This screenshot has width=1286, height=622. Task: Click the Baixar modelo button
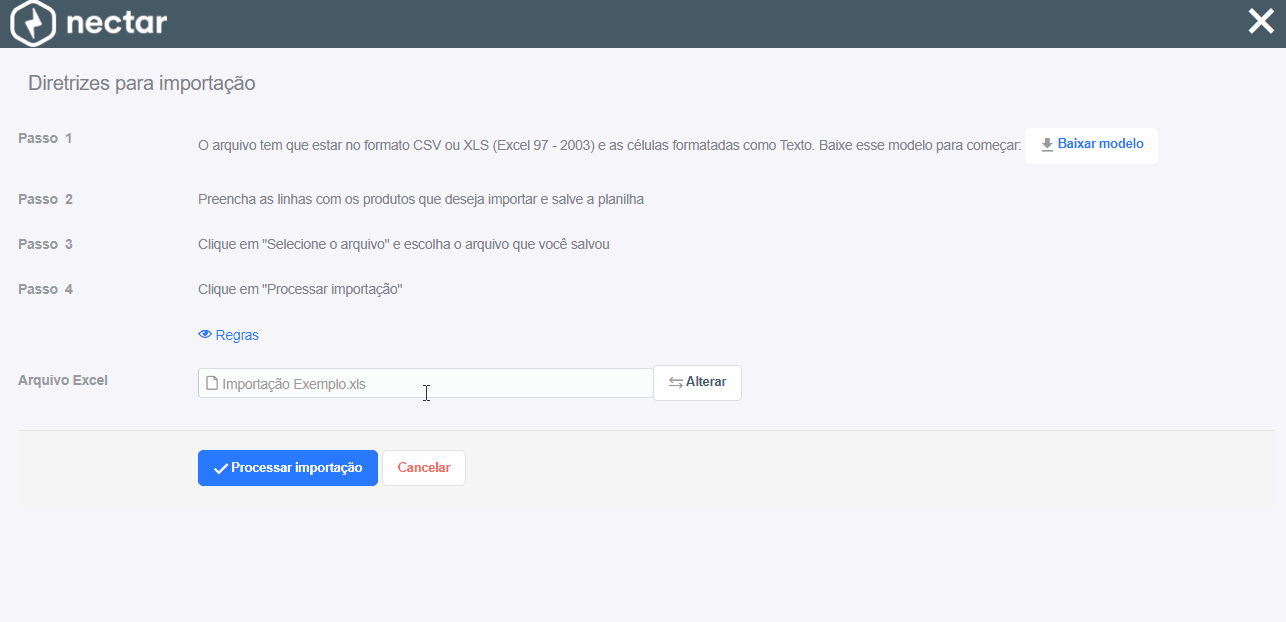pyautogui.click(x=1091, y=145)
